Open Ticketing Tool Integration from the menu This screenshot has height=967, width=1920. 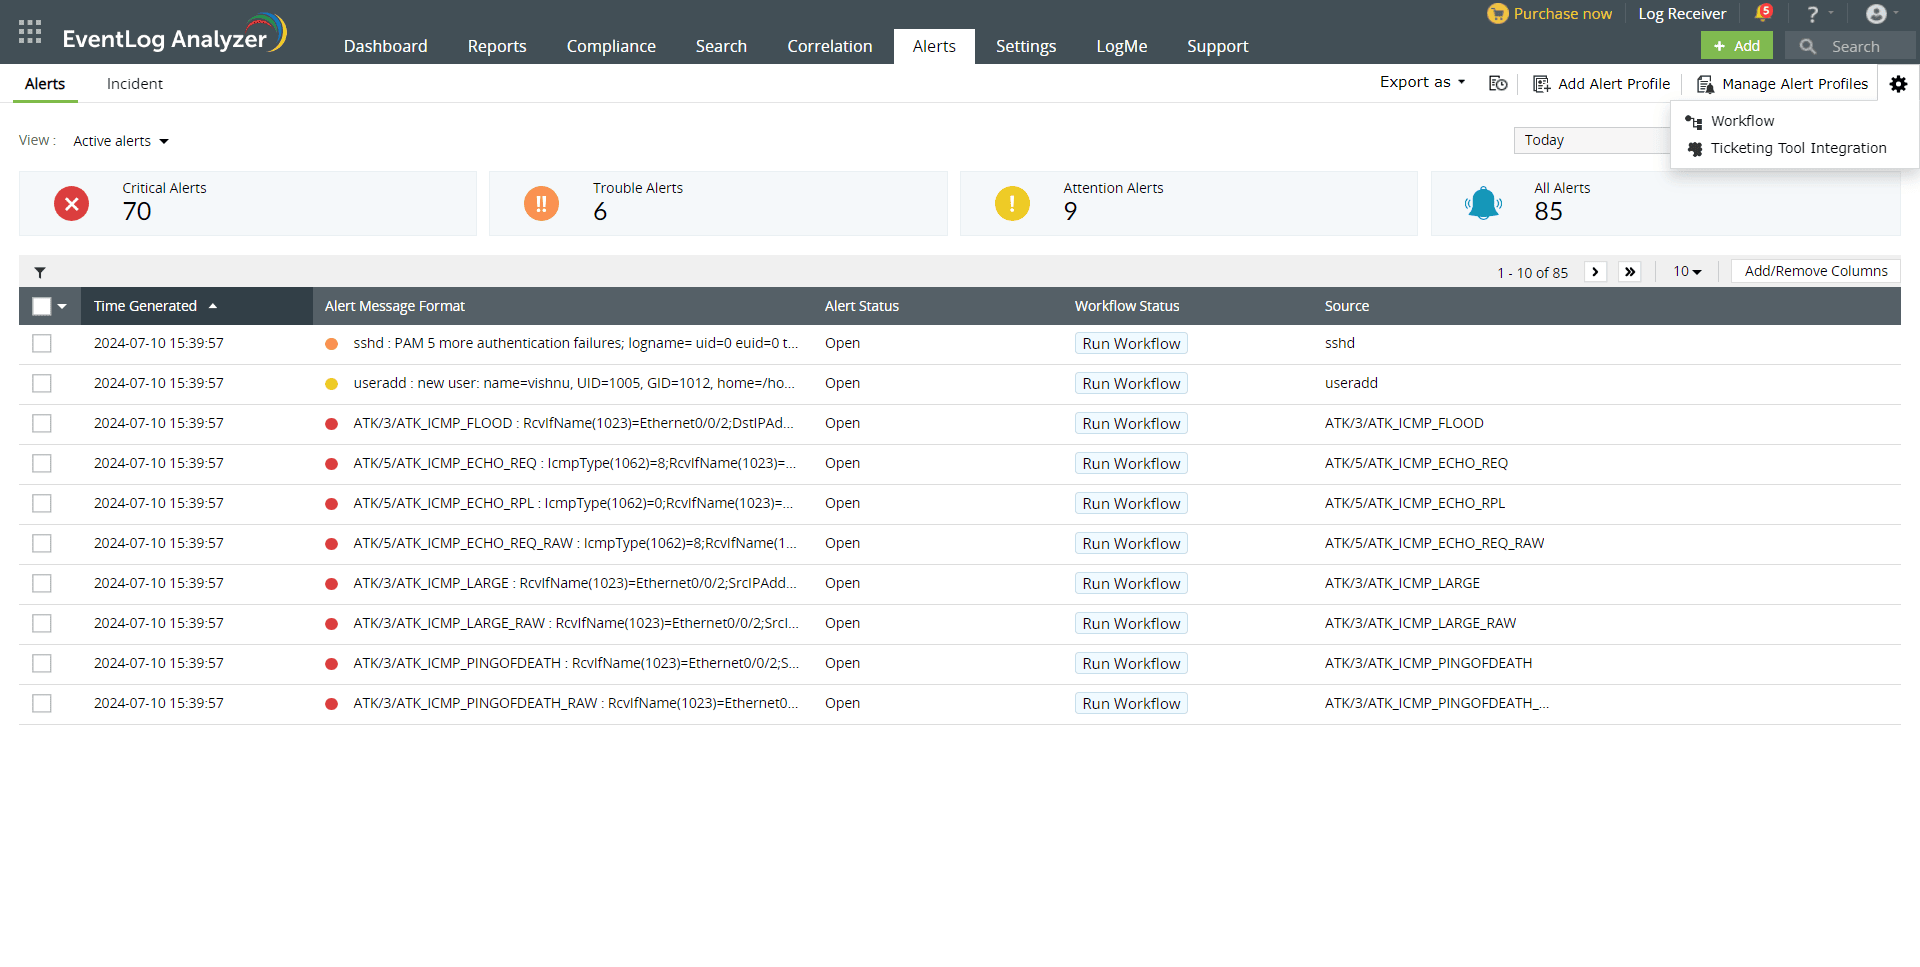coord(1797,148)
